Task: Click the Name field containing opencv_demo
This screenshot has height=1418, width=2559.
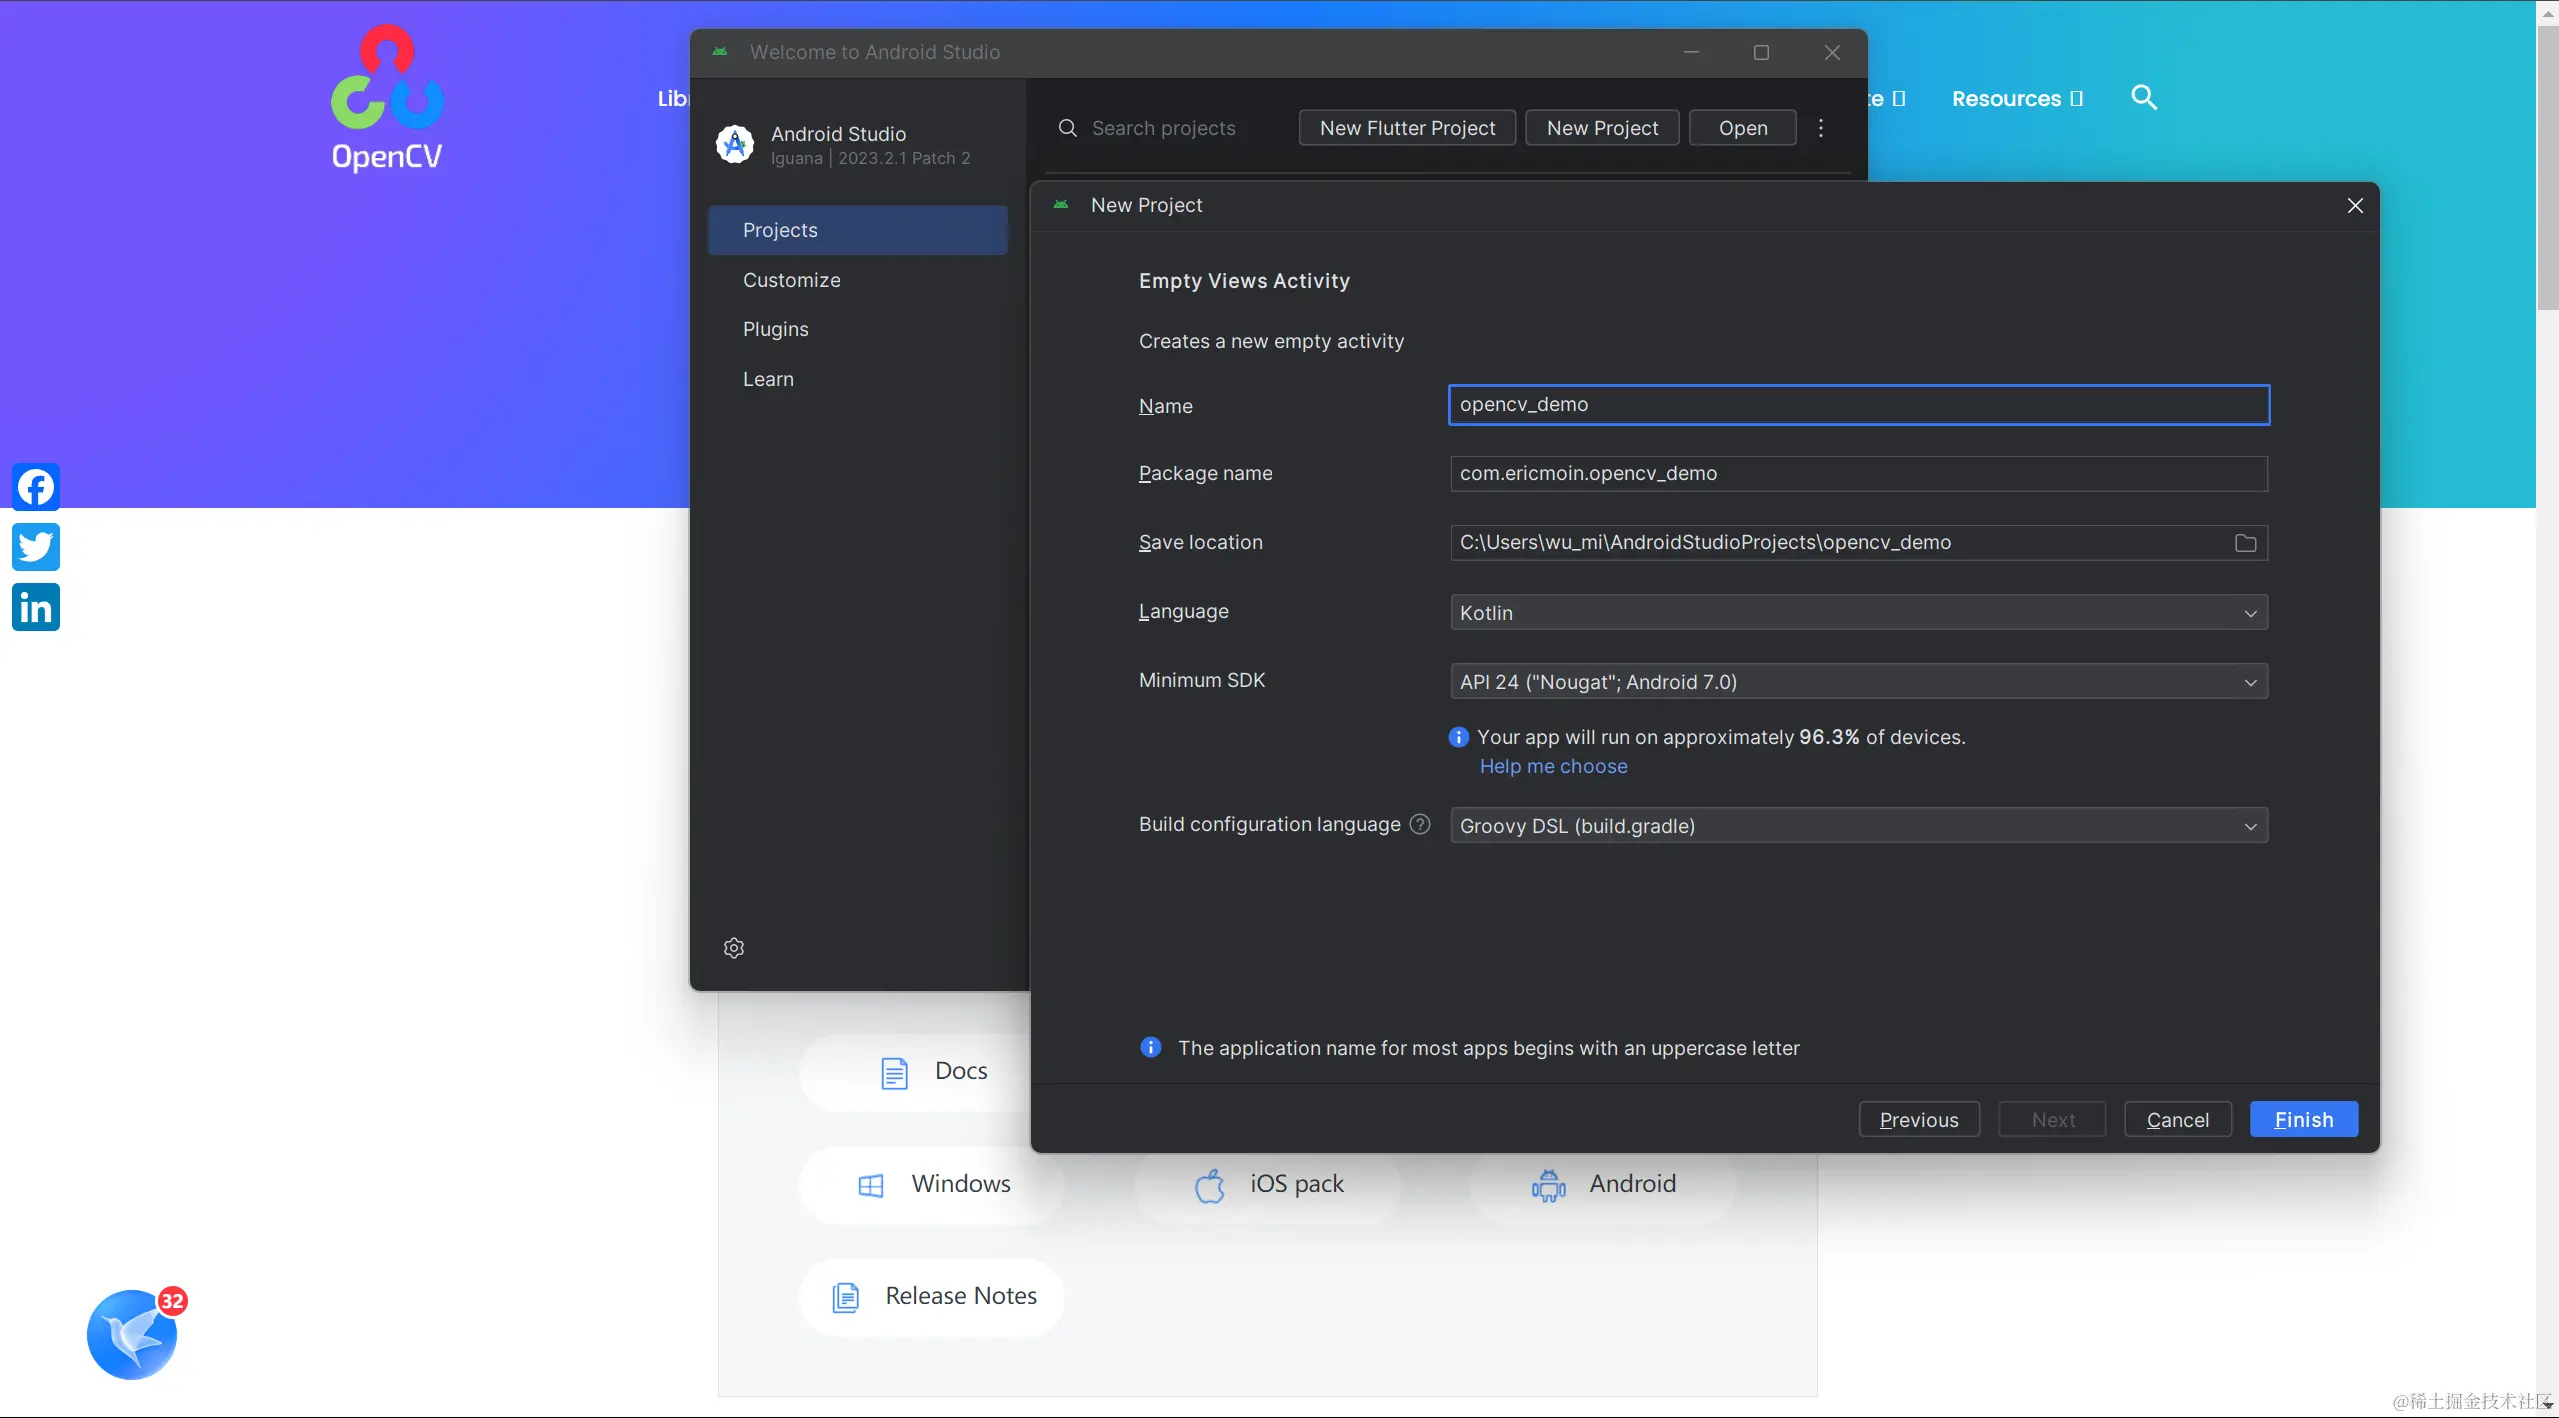Action: 1859,405
